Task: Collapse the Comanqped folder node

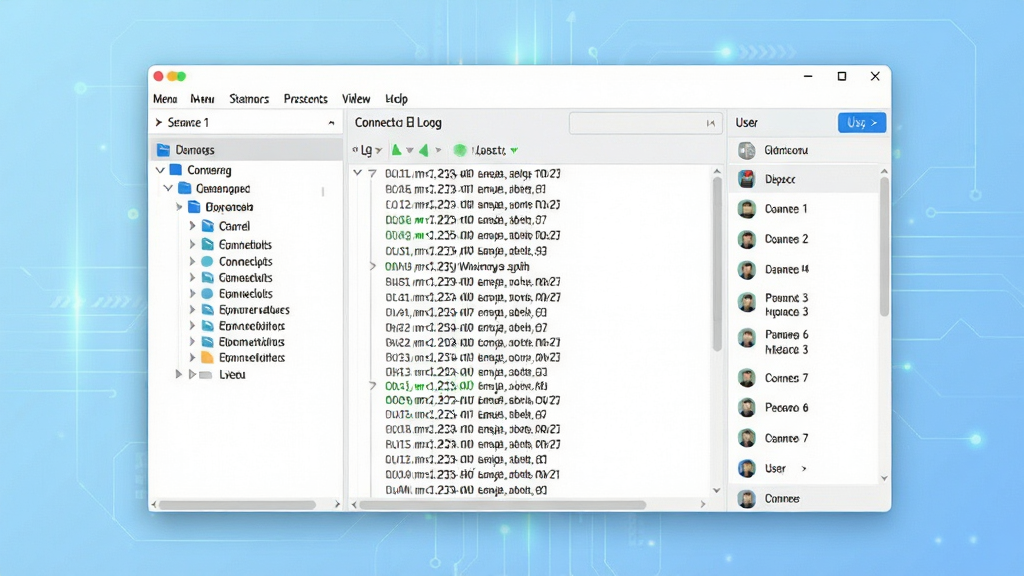Action: 168,188
